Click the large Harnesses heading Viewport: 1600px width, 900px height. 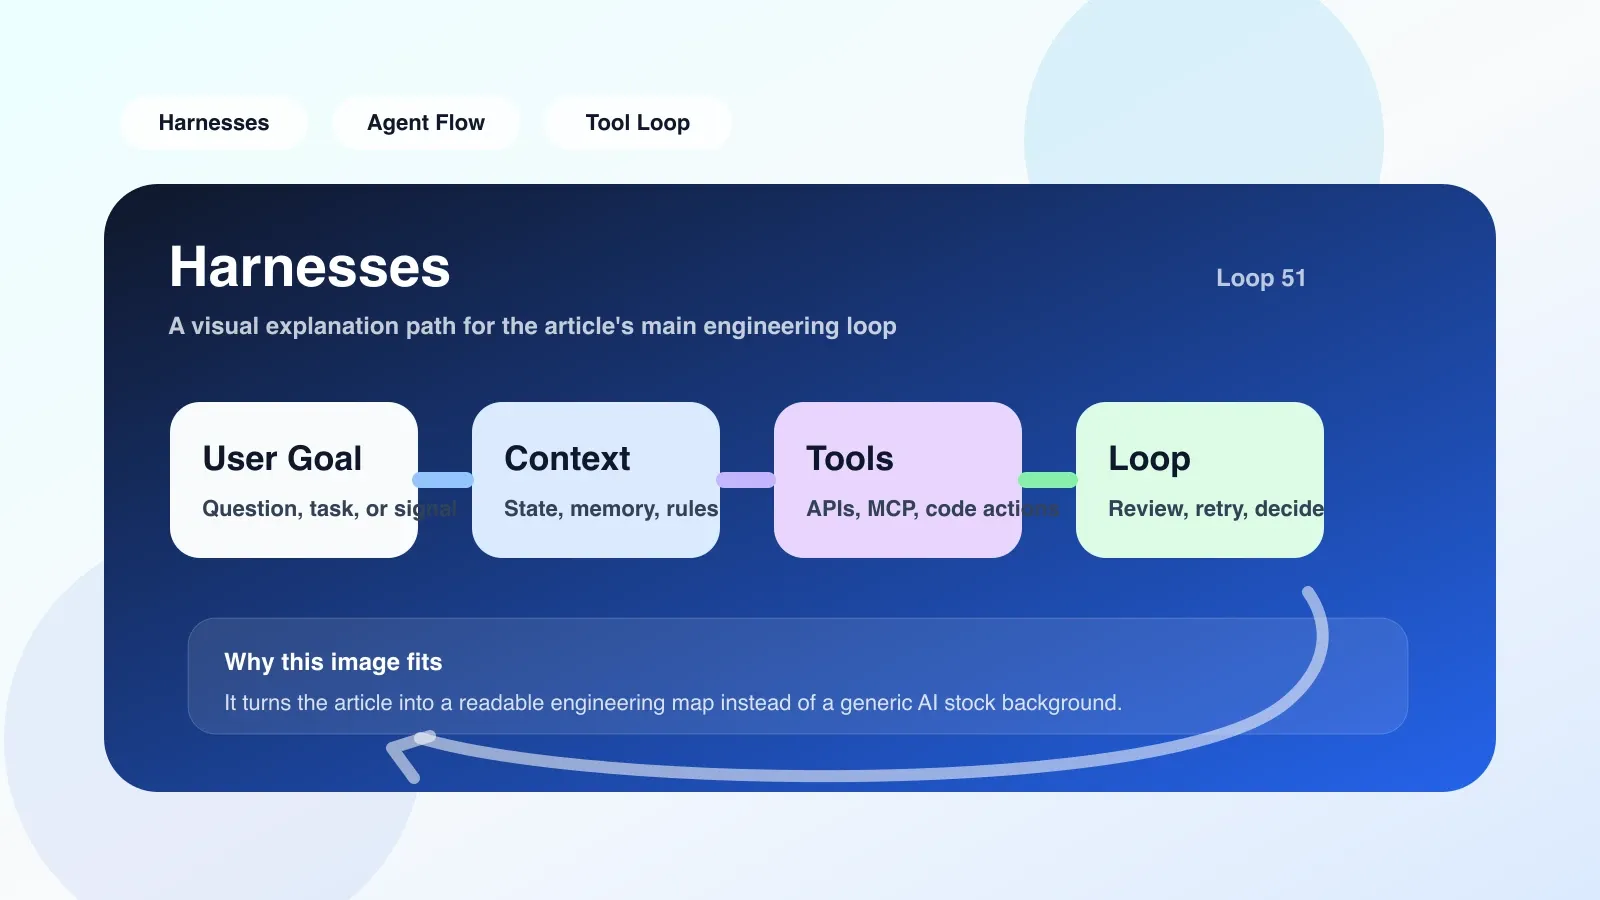[x=310, y=267]
